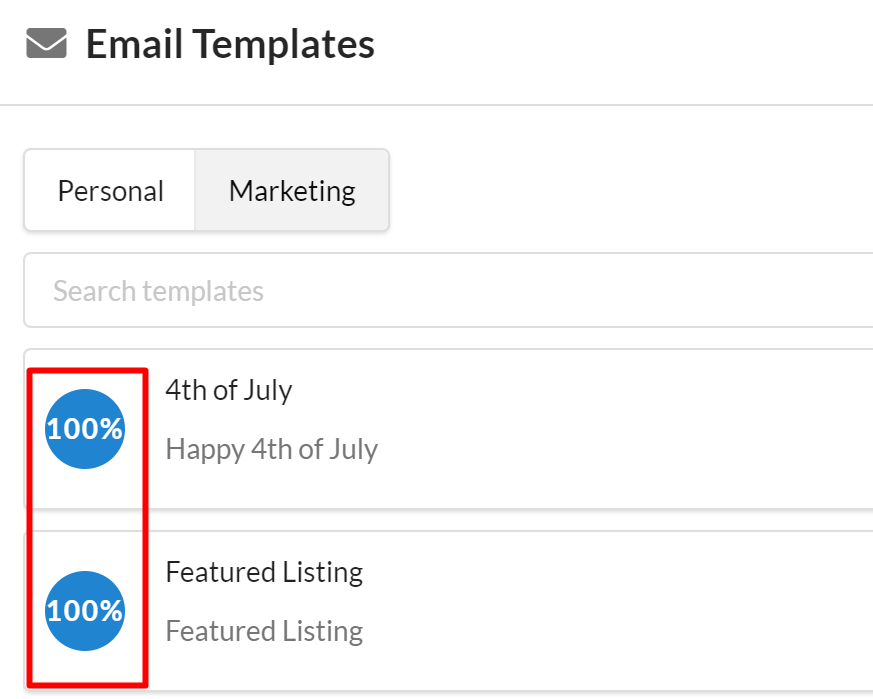873x699 pixels.
Task: Click the word "Personal" in the tab switcher
Action: click(x=110, y=191)
